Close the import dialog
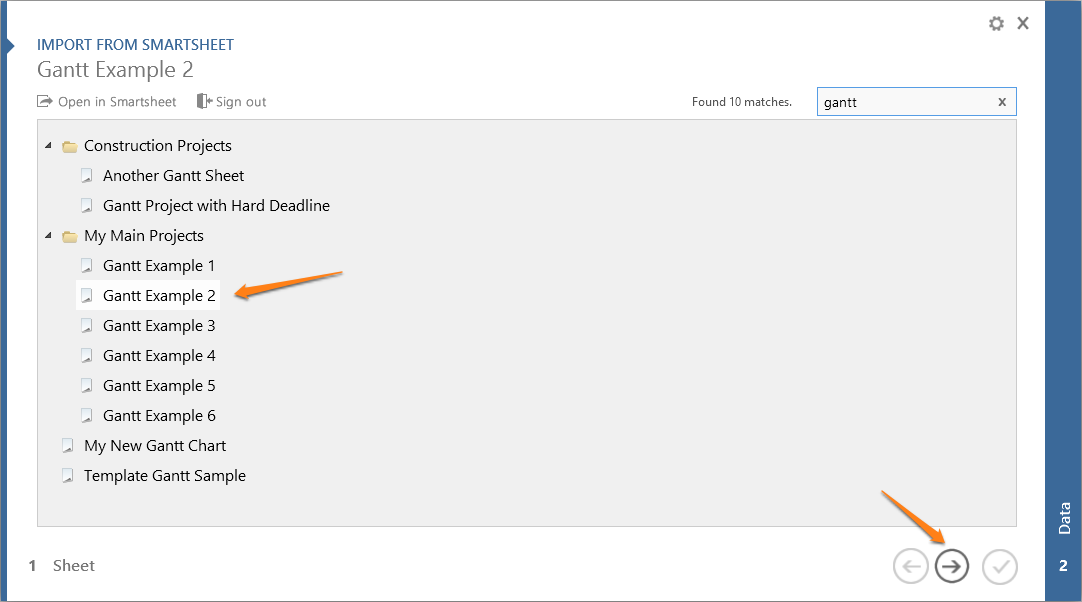The height and width of the screenshot is (602, 1082). (1023, 23)
